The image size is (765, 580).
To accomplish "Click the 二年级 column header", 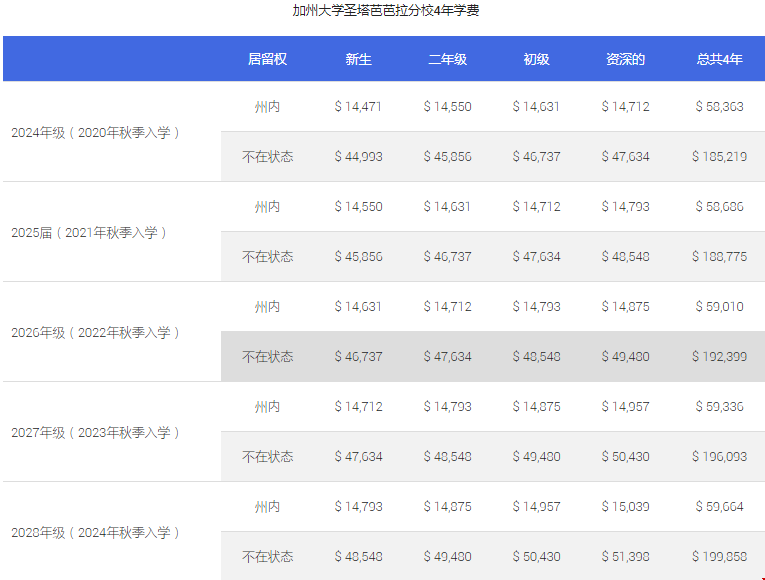I will [x=447, y=59].
